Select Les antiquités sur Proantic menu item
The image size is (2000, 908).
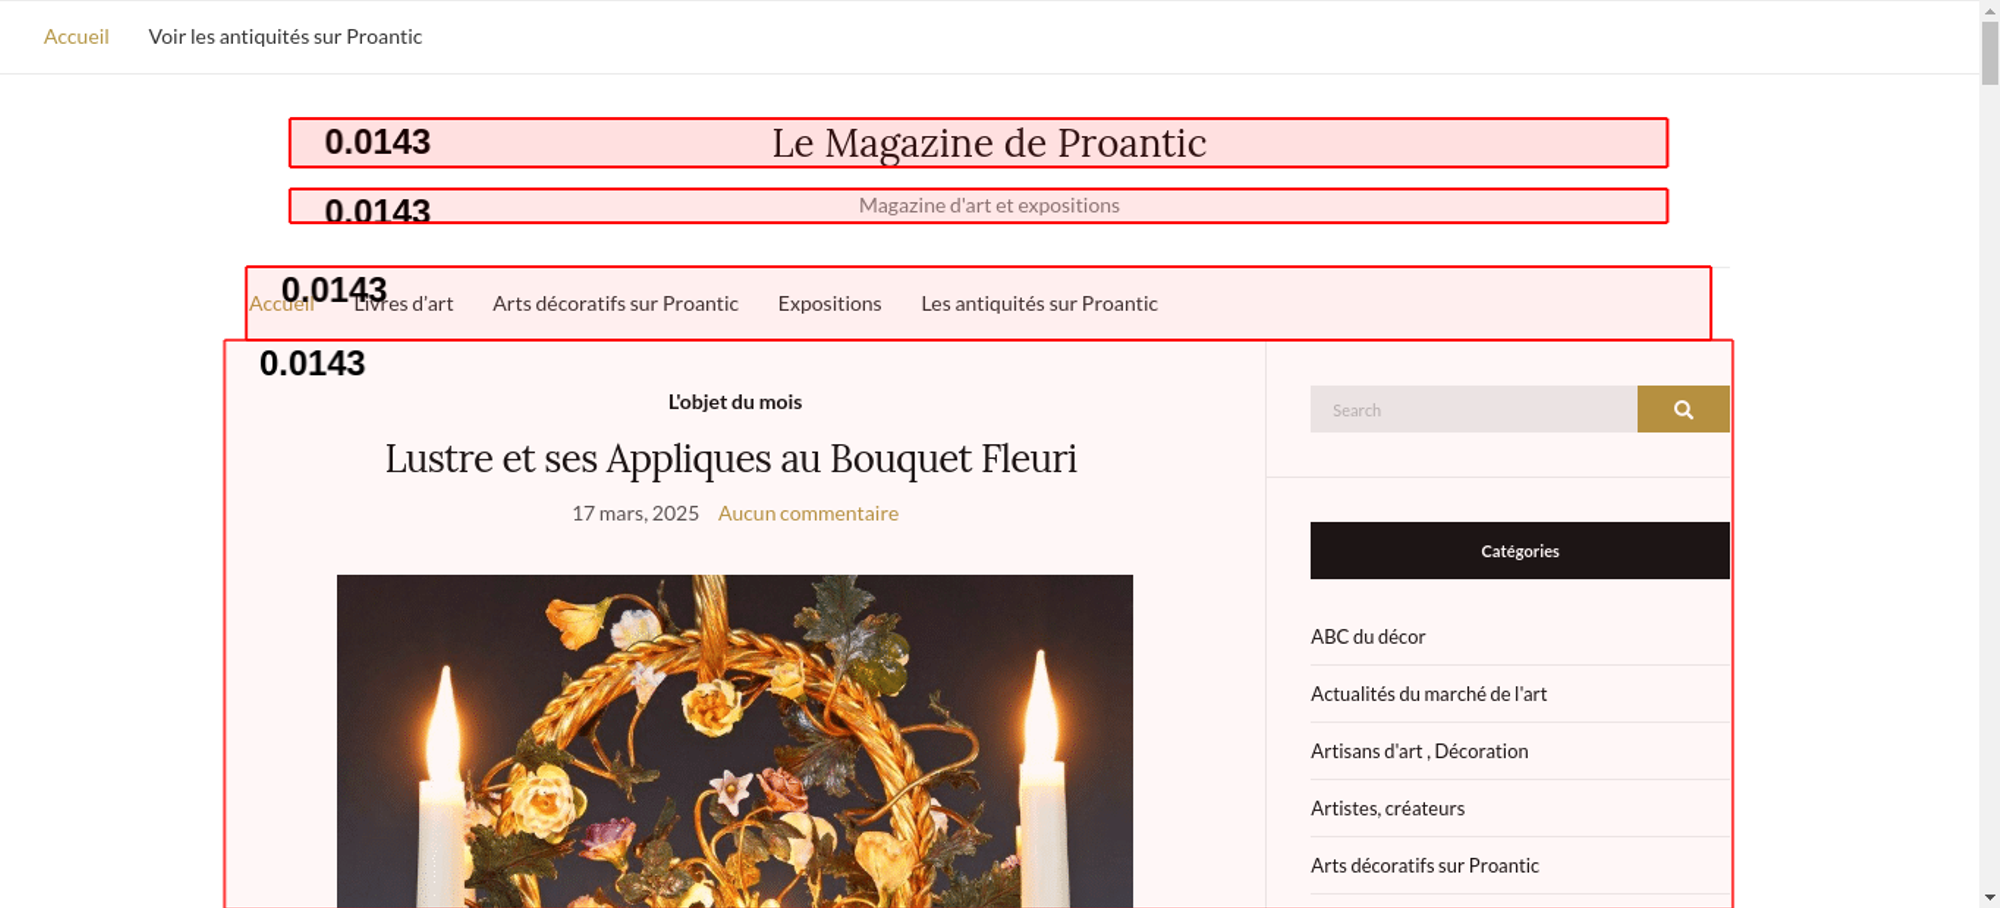(1039, 304)
